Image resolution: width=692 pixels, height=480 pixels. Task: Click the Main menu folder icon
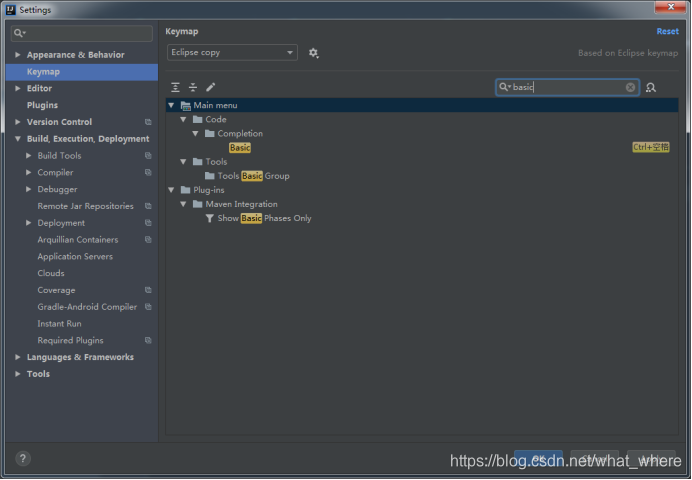(186, 105)
